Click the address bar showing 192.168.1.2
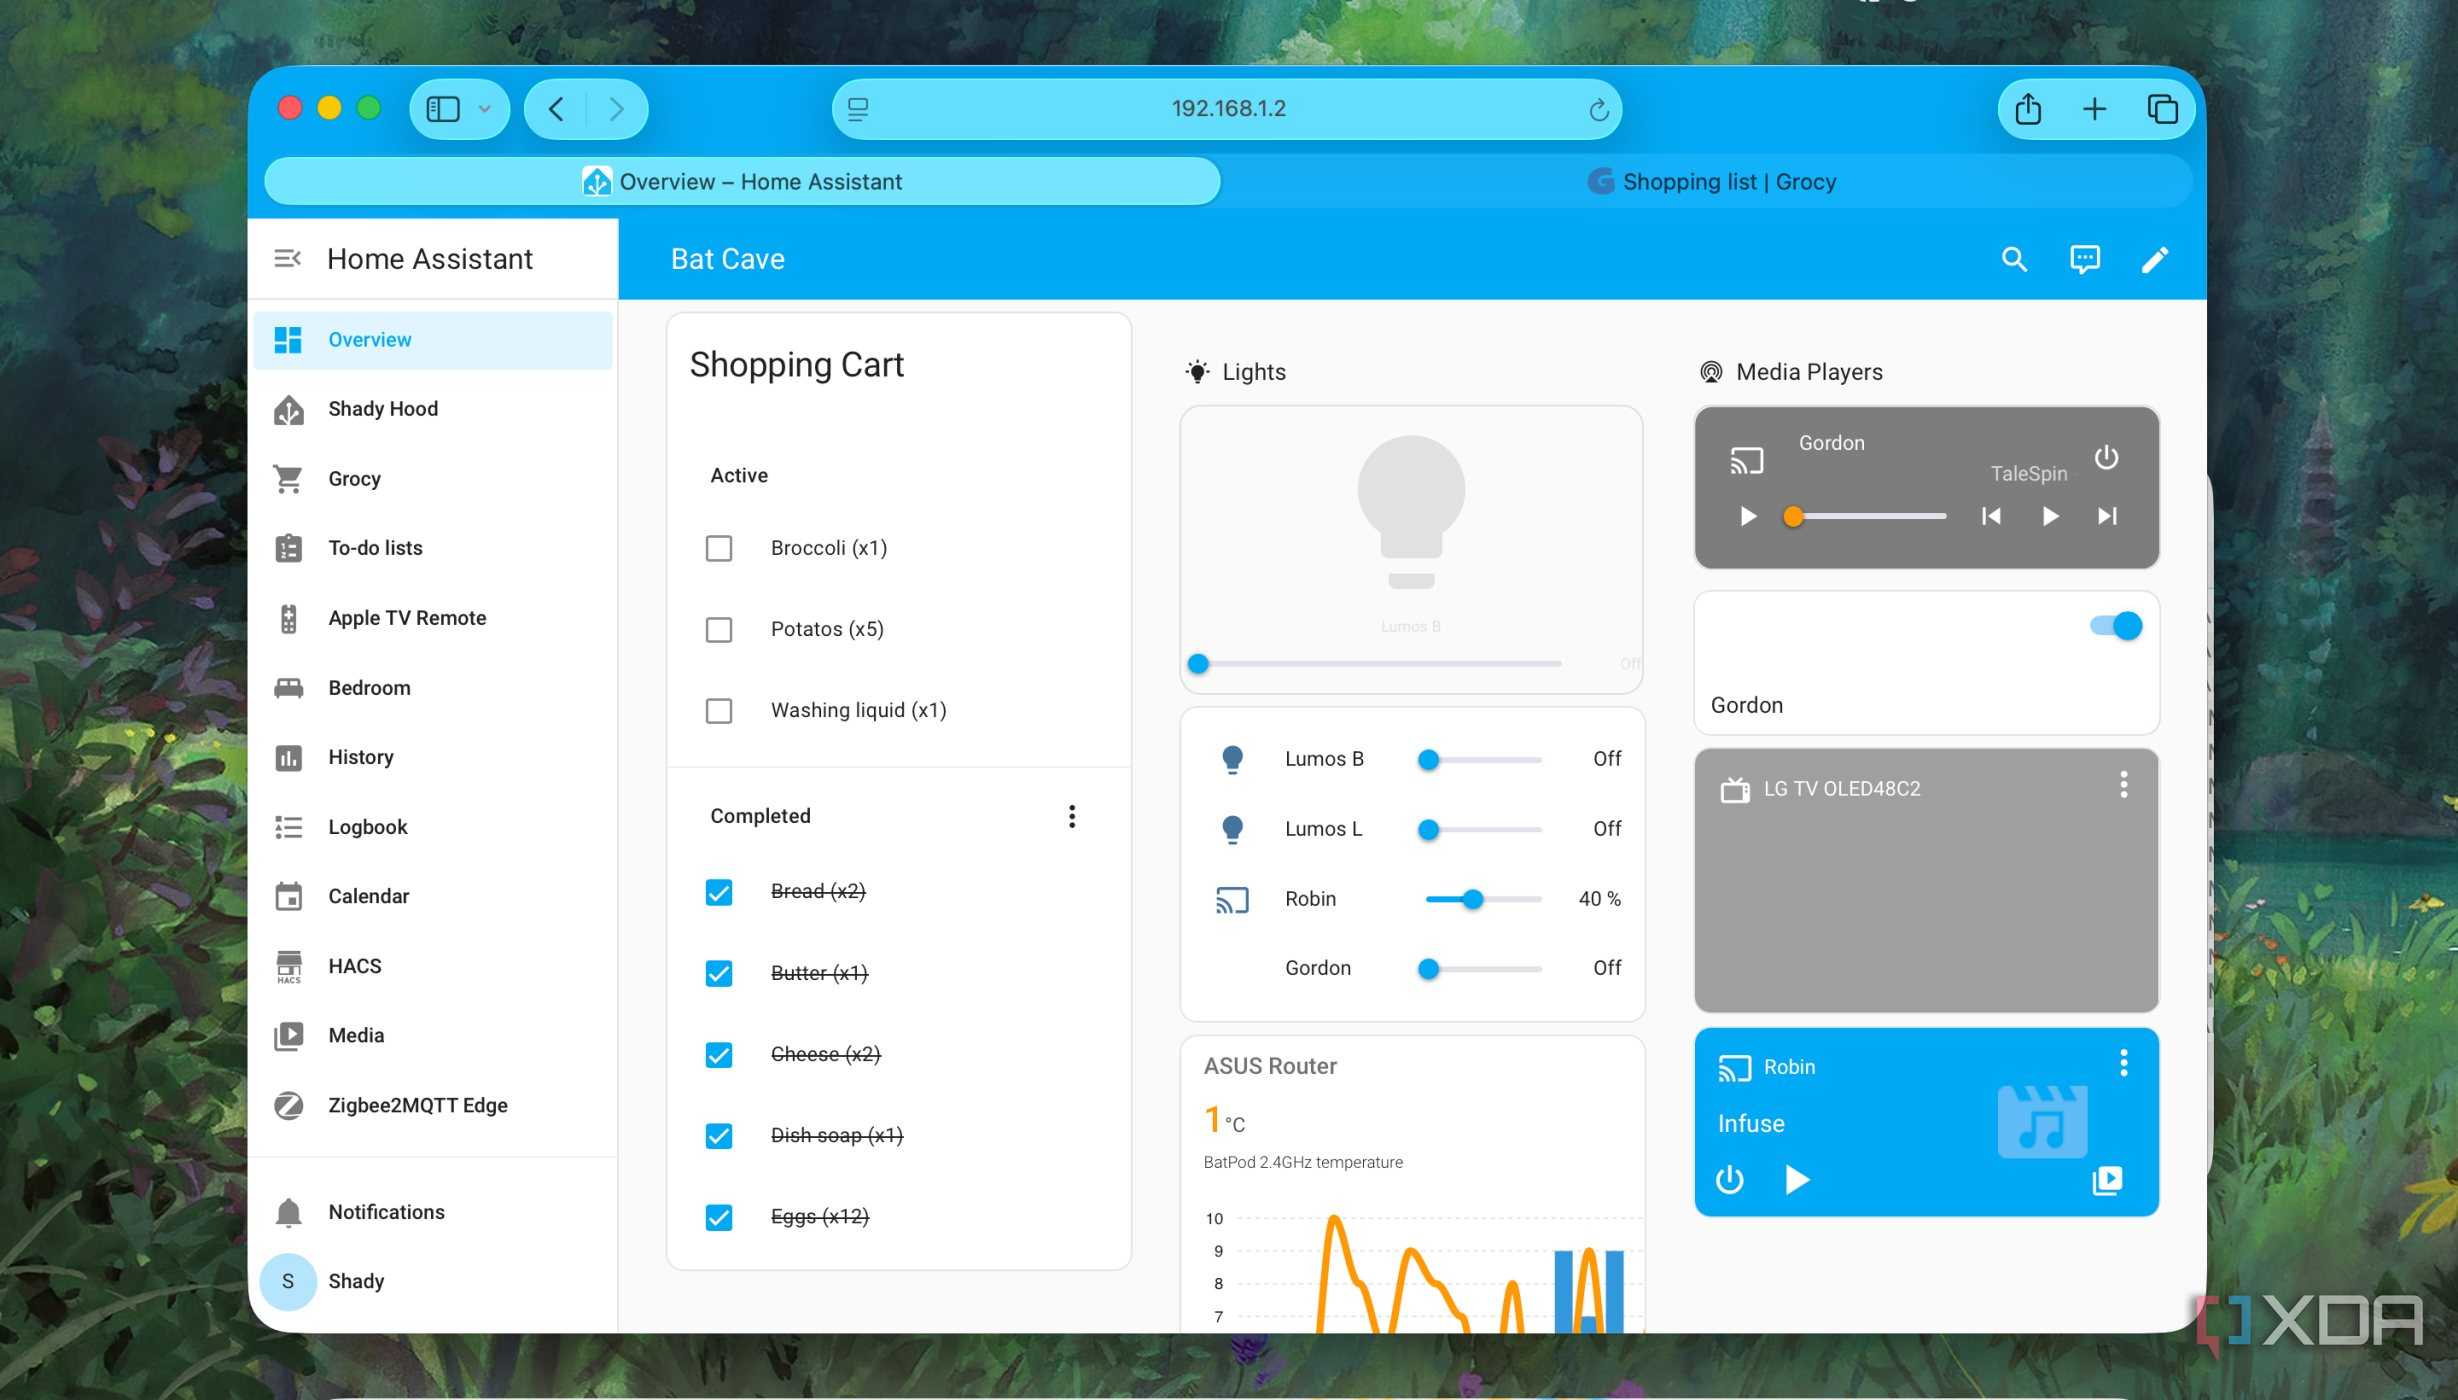2458x1400 pixels. click(1227, 109)
